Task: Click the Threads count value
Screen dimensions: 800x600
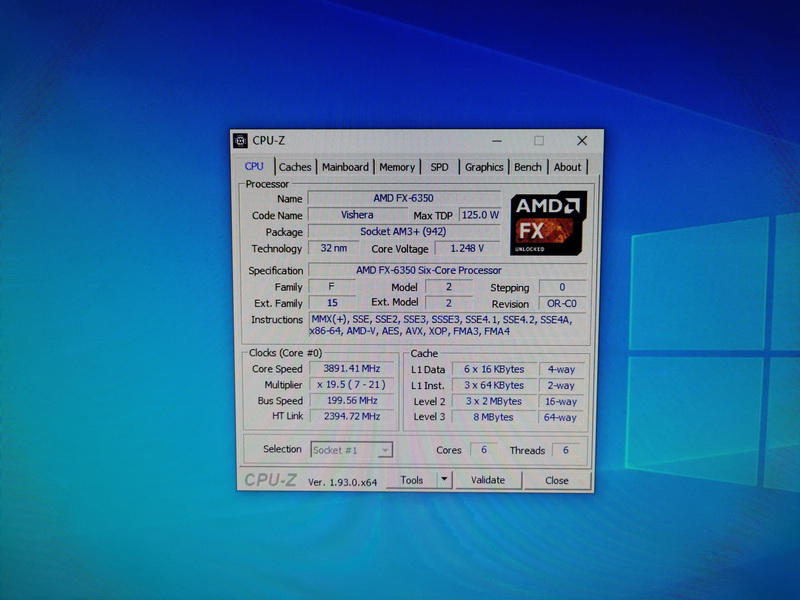Action: click(x=566, y=450)
